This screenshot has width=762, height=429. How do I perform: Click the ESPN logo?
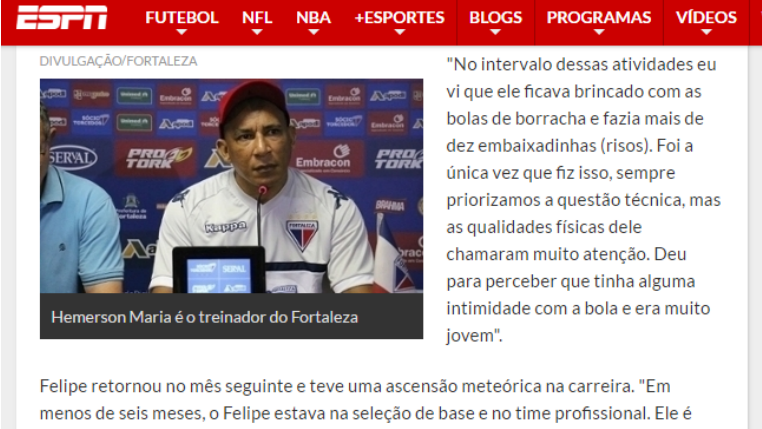62,17
